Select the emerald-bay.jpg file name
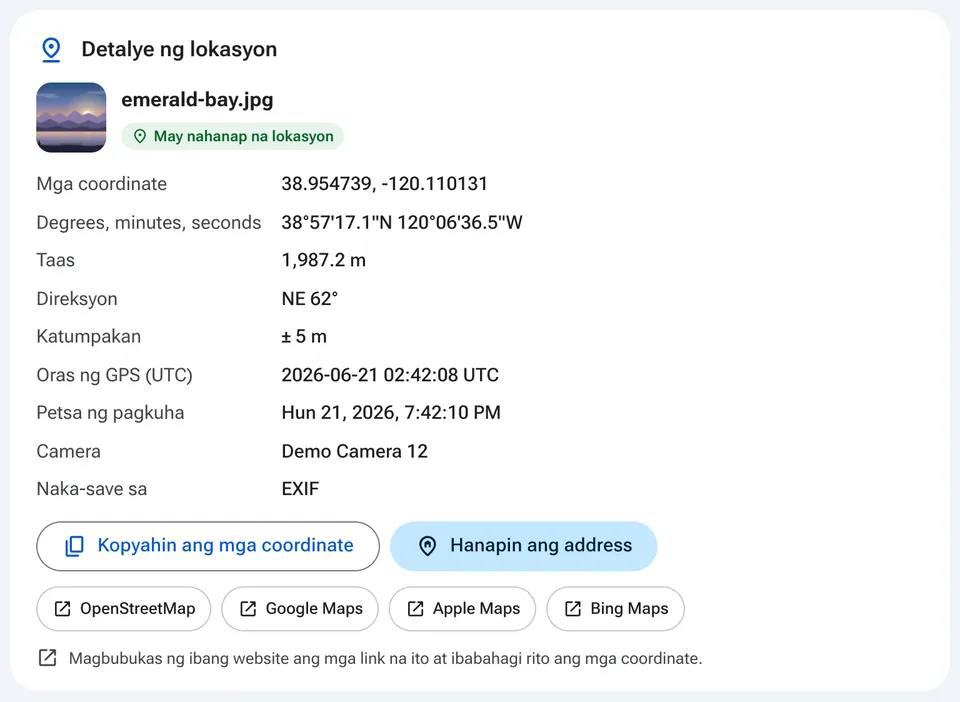This screenshot has width=960, height=702. click(197, 100)
